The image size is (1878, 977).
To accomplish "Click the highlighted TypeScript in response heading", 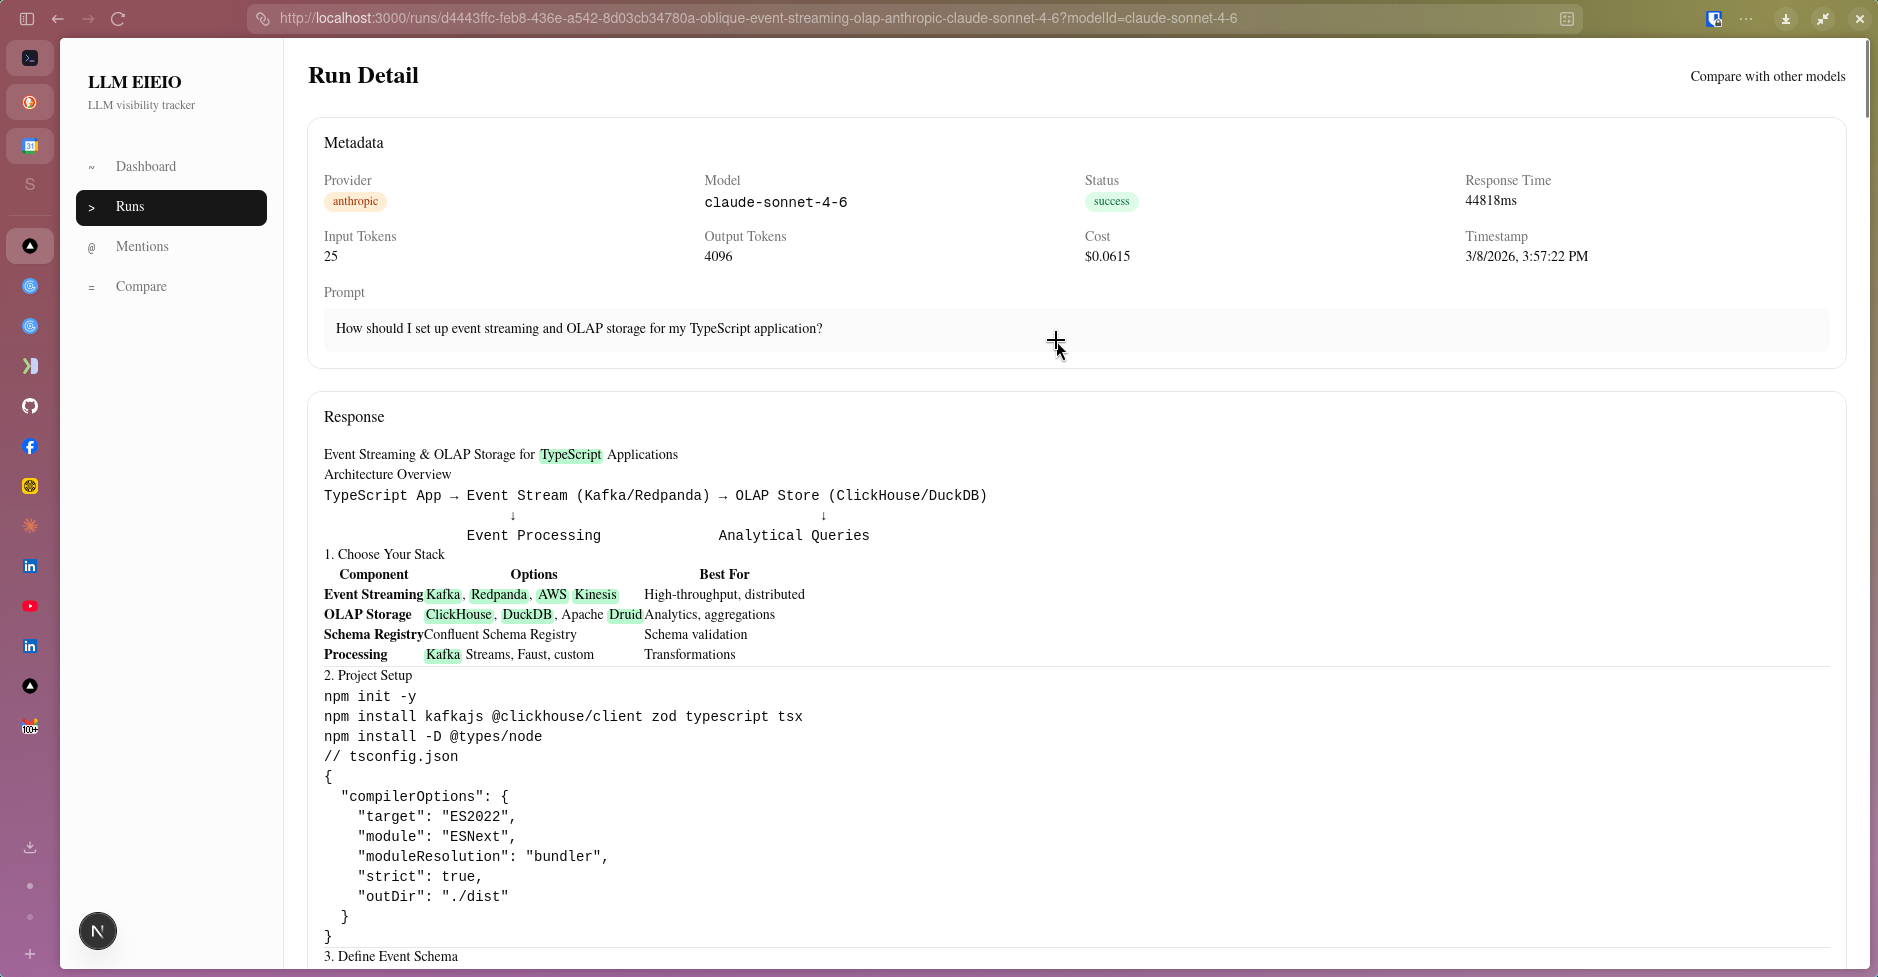I will pos(571,454).
